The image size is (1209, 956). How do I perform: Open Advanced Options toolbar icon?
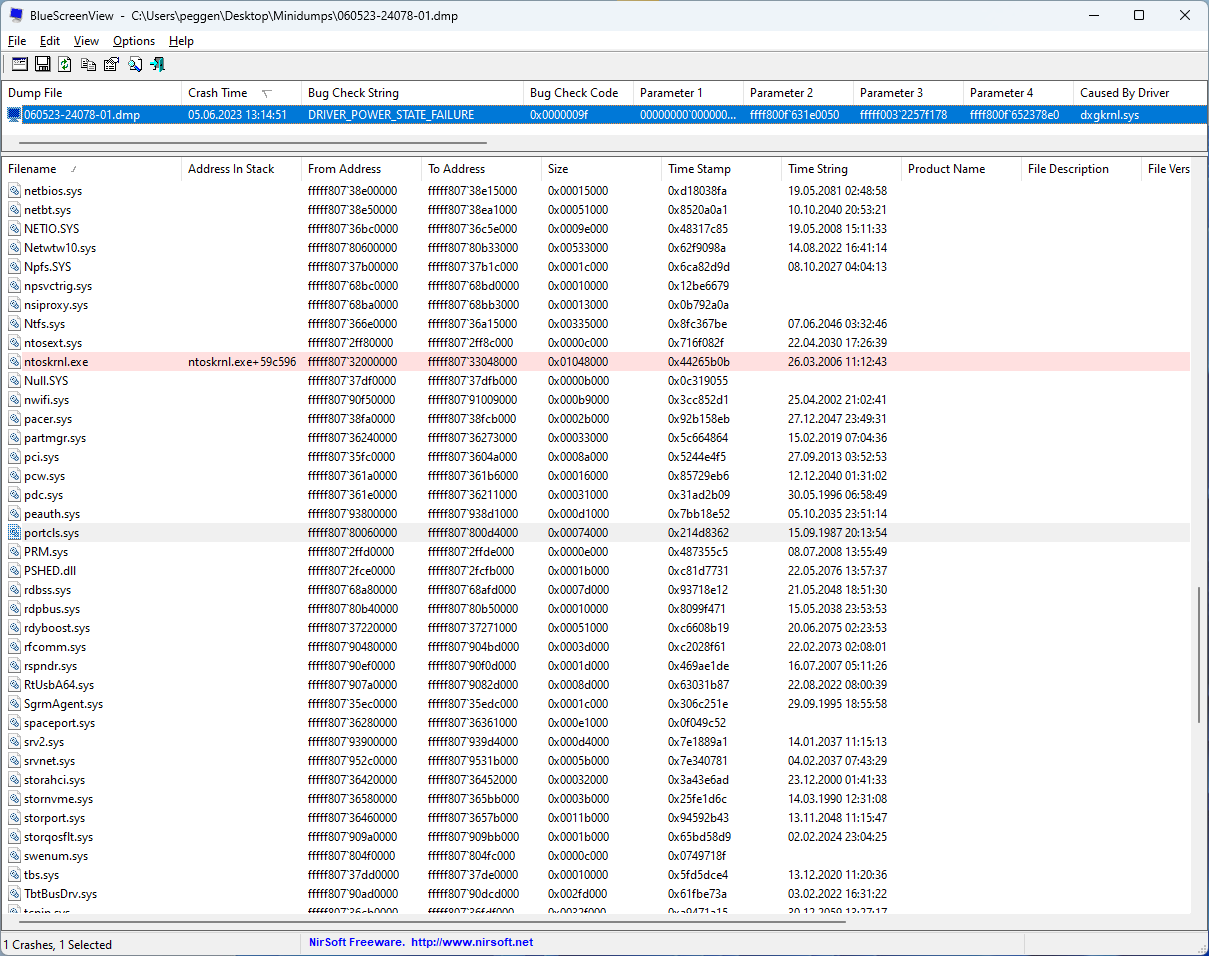coord(19,64)
